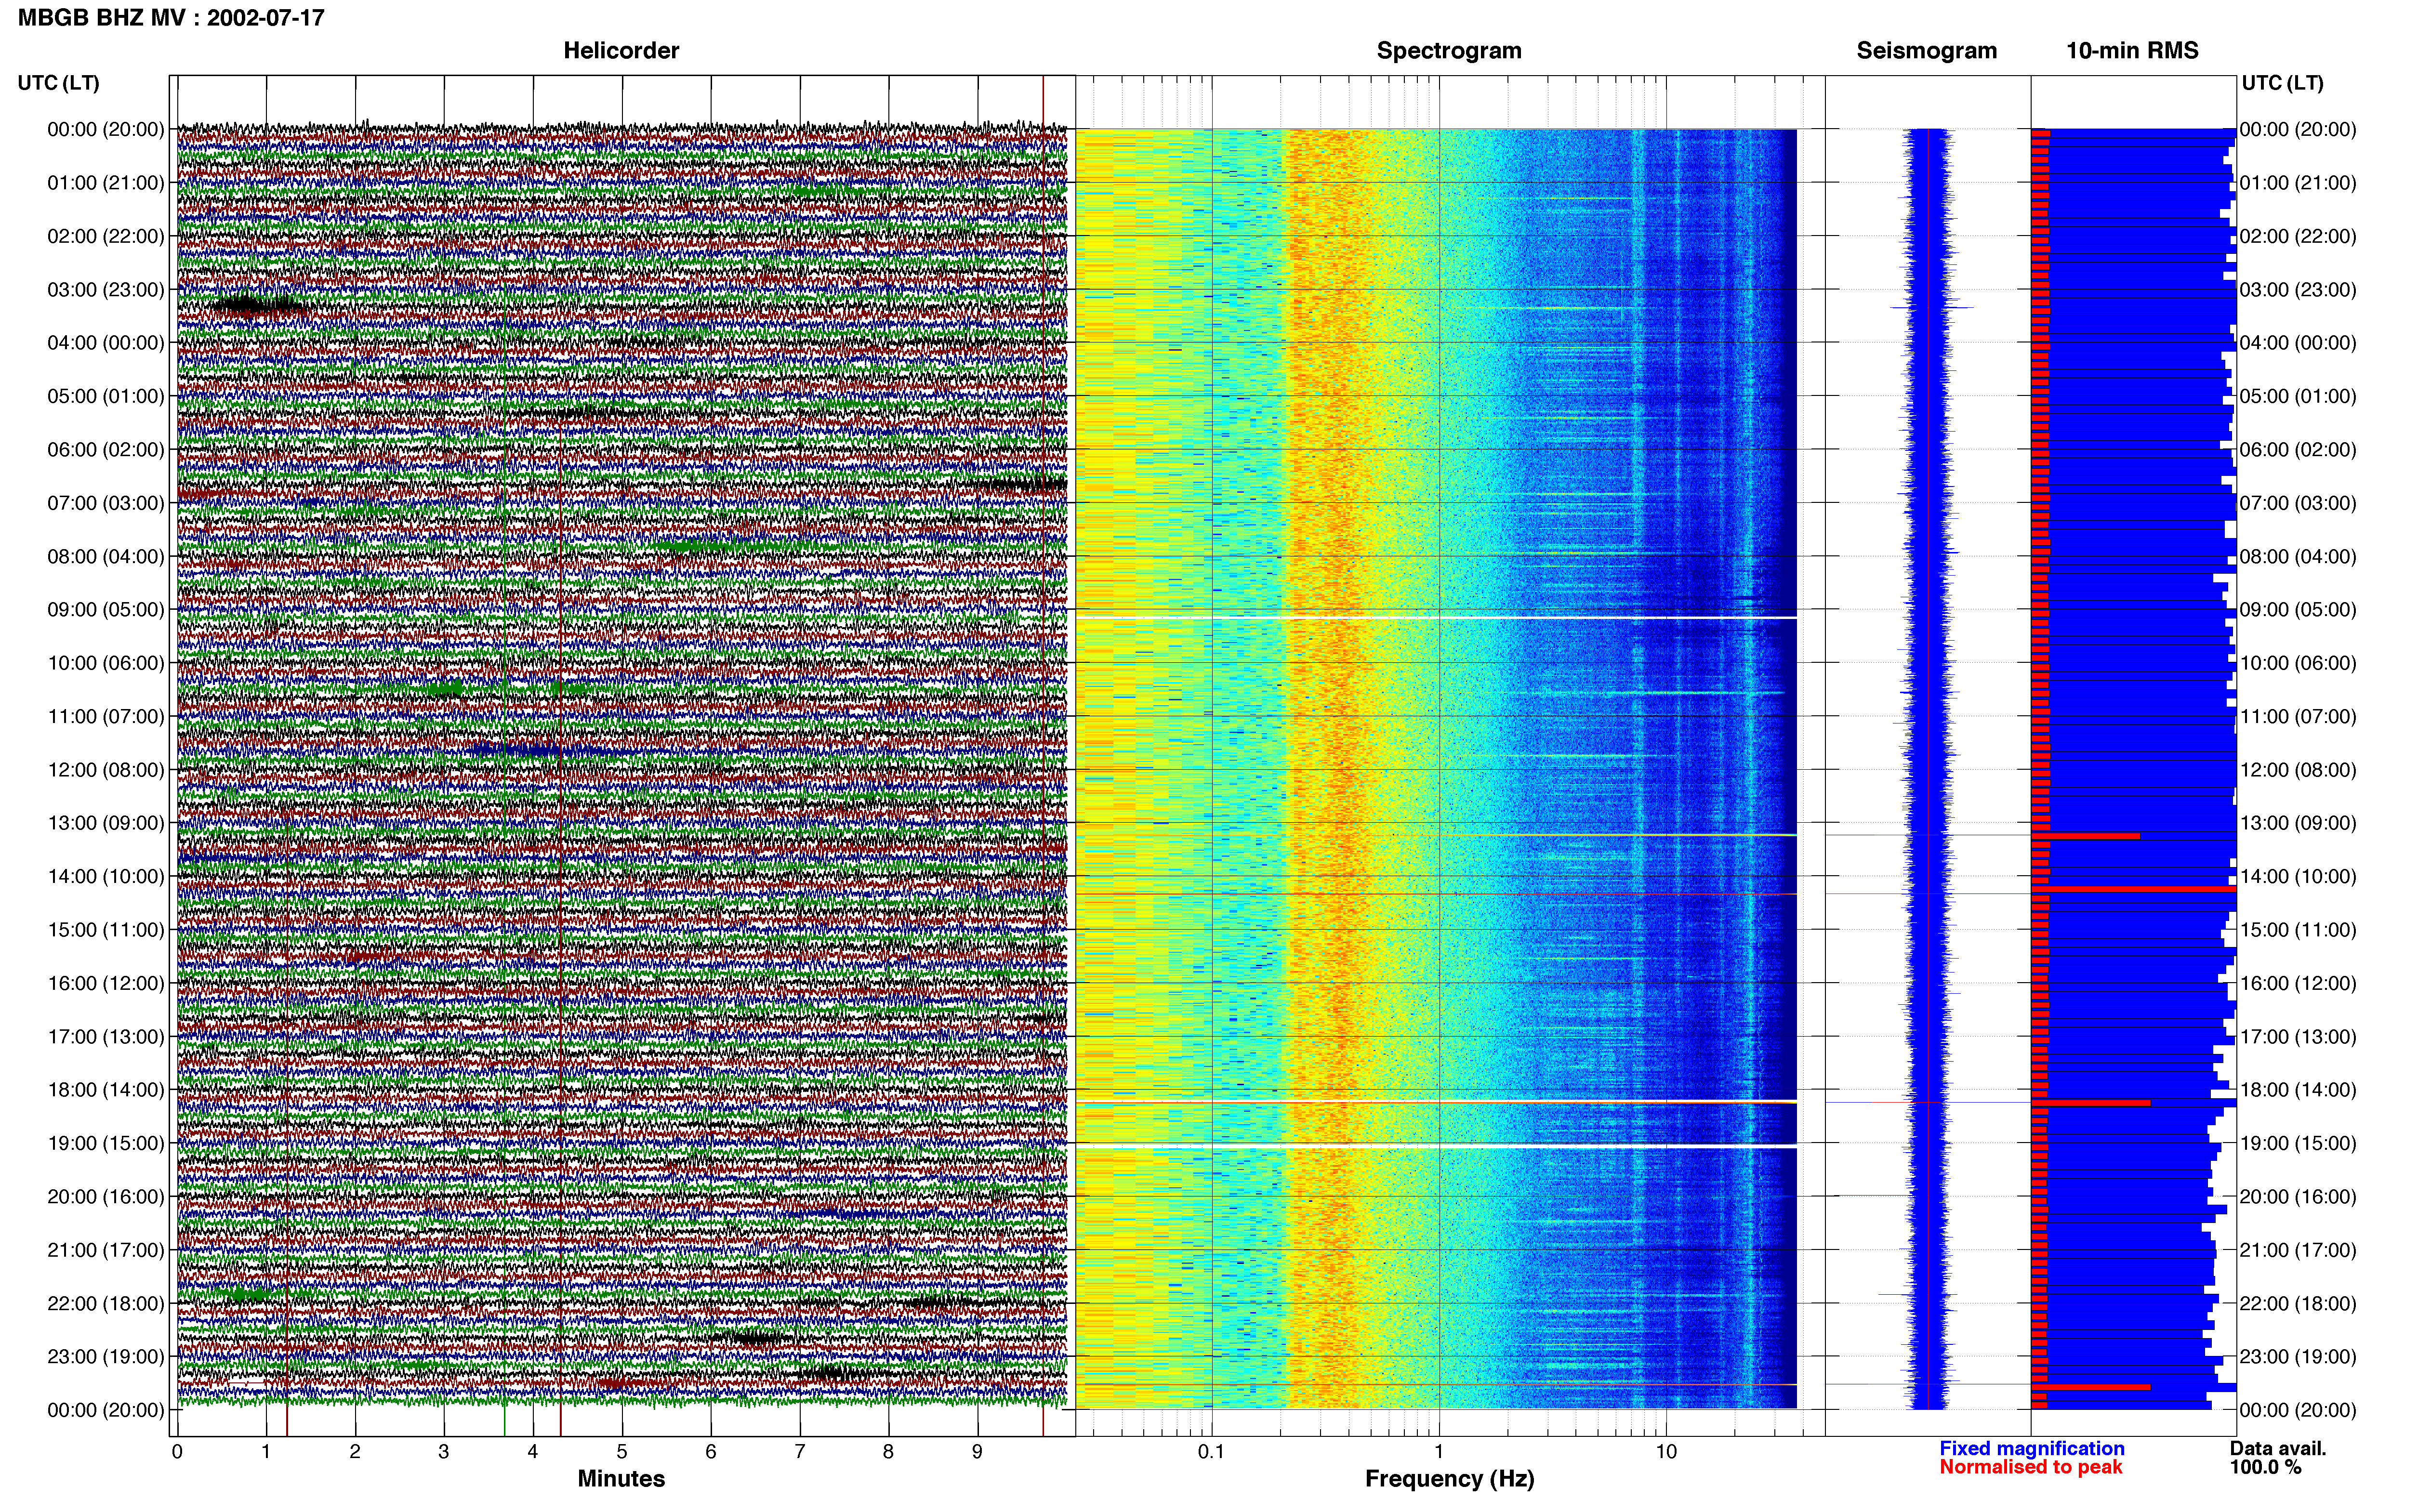Click the right time label '10:00 (06:00)'
Image resolution: width=2418 pixels, height=1512 pixels.
(2298, 663)
